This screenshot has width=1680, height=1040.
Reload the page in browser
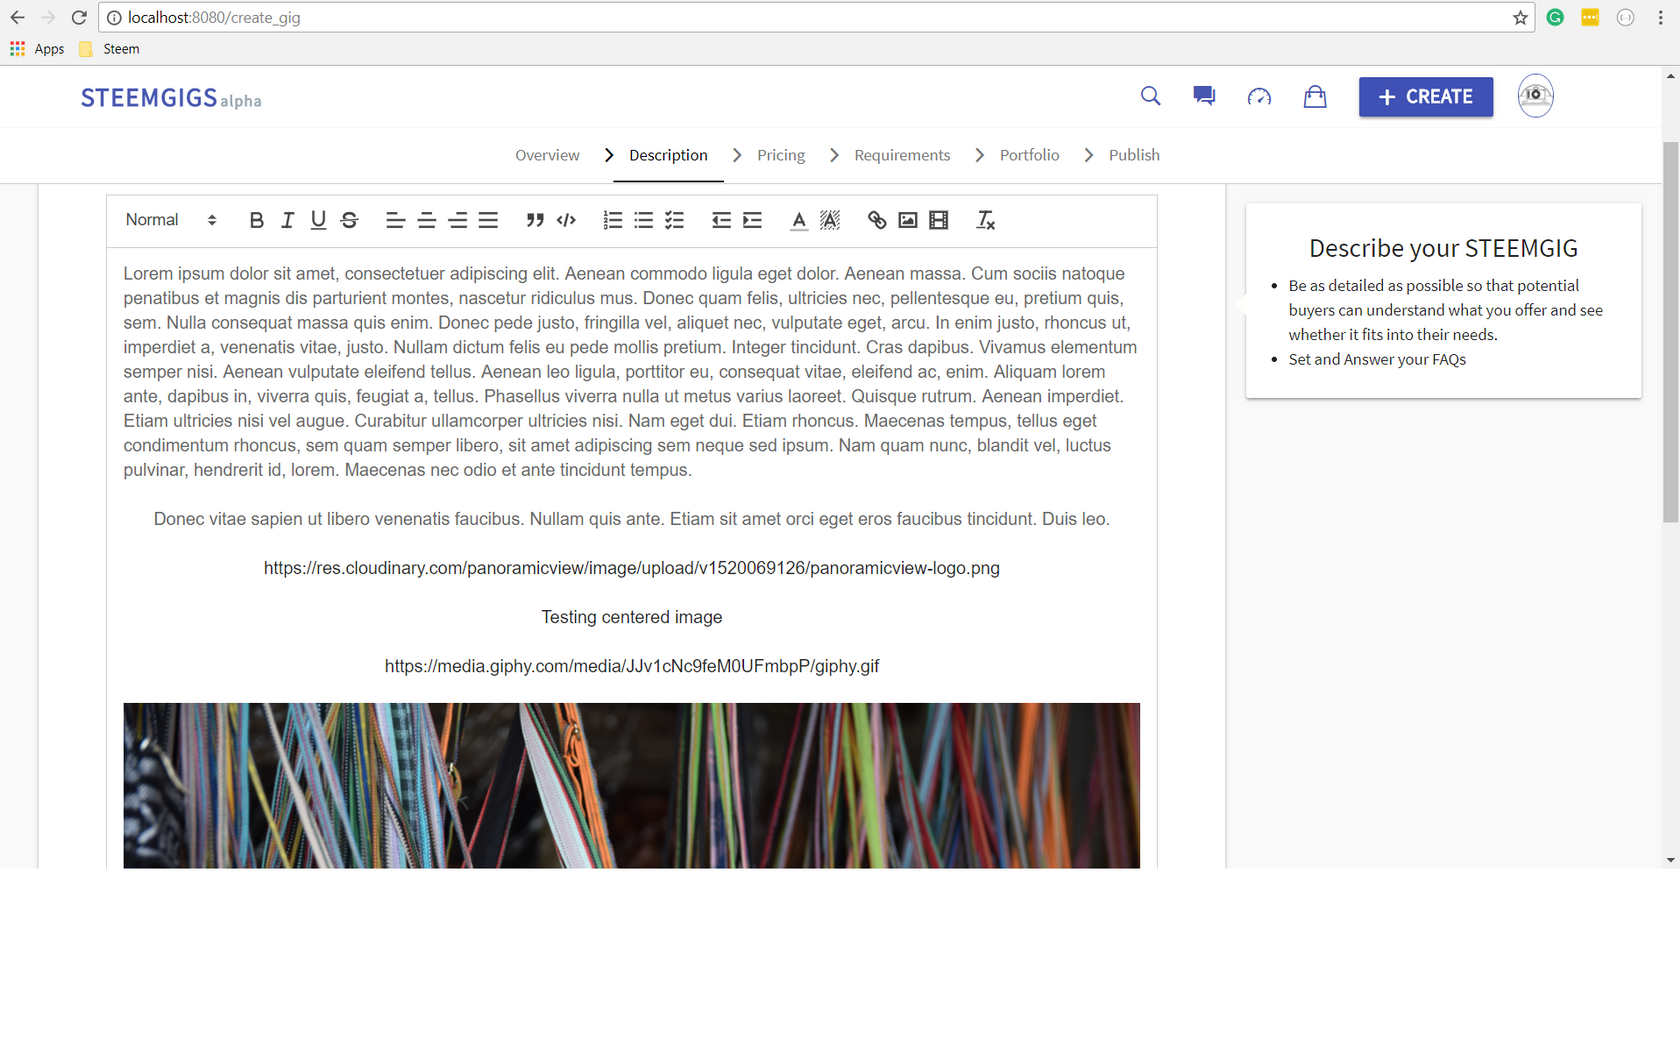(x=79, y=17)
